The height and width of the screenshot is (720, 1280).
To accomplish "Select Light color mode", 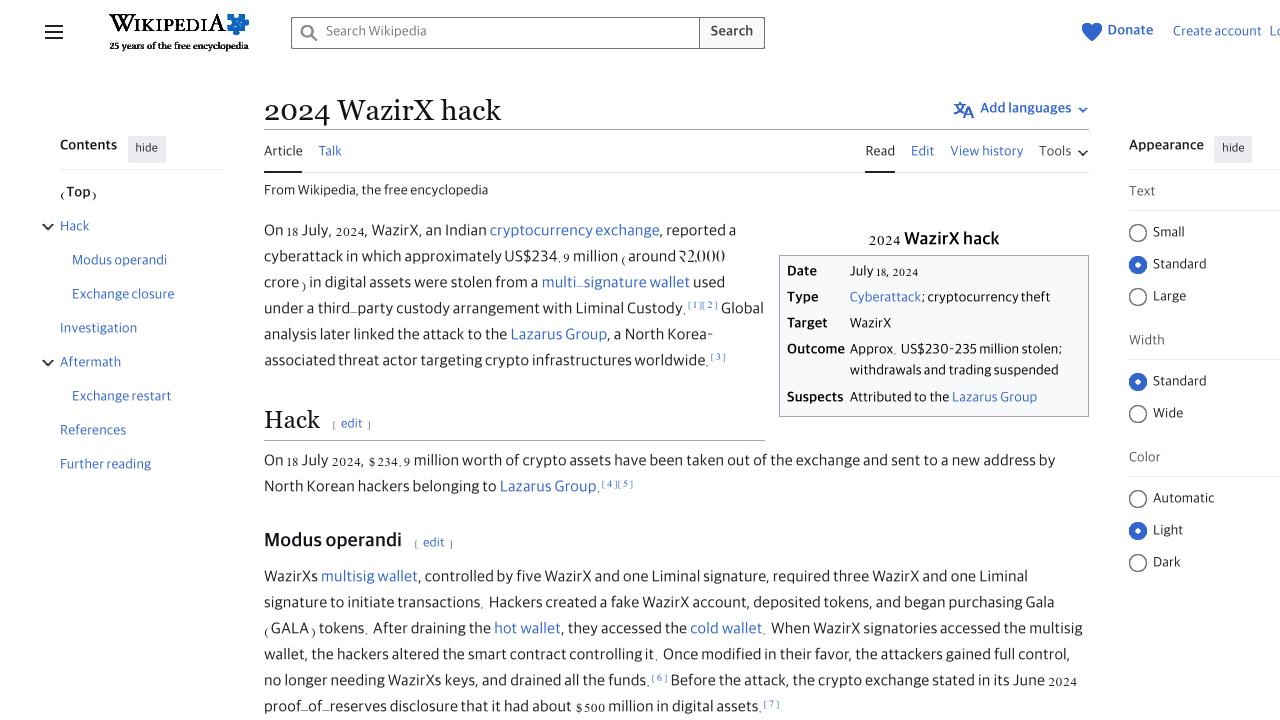I will coord(1138,531).
